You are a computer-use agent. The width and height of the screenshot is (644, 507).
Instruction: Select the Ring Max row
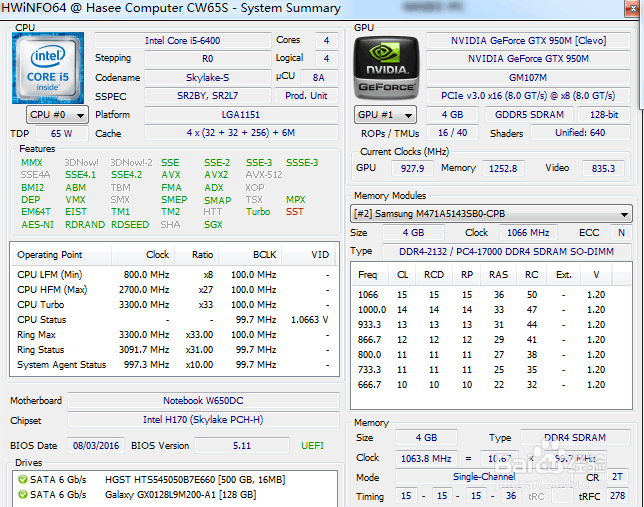point(173,335)
